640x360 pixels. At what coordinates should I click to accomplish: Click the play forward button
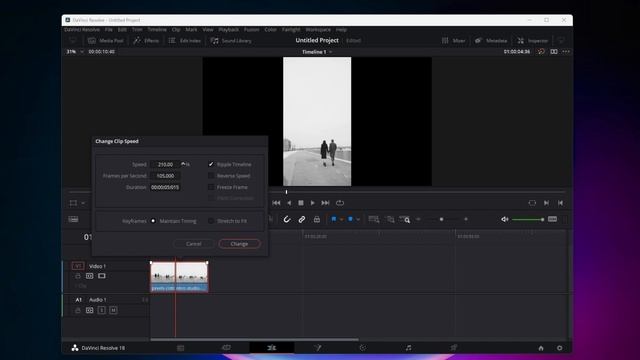click(x=313, y=203)
